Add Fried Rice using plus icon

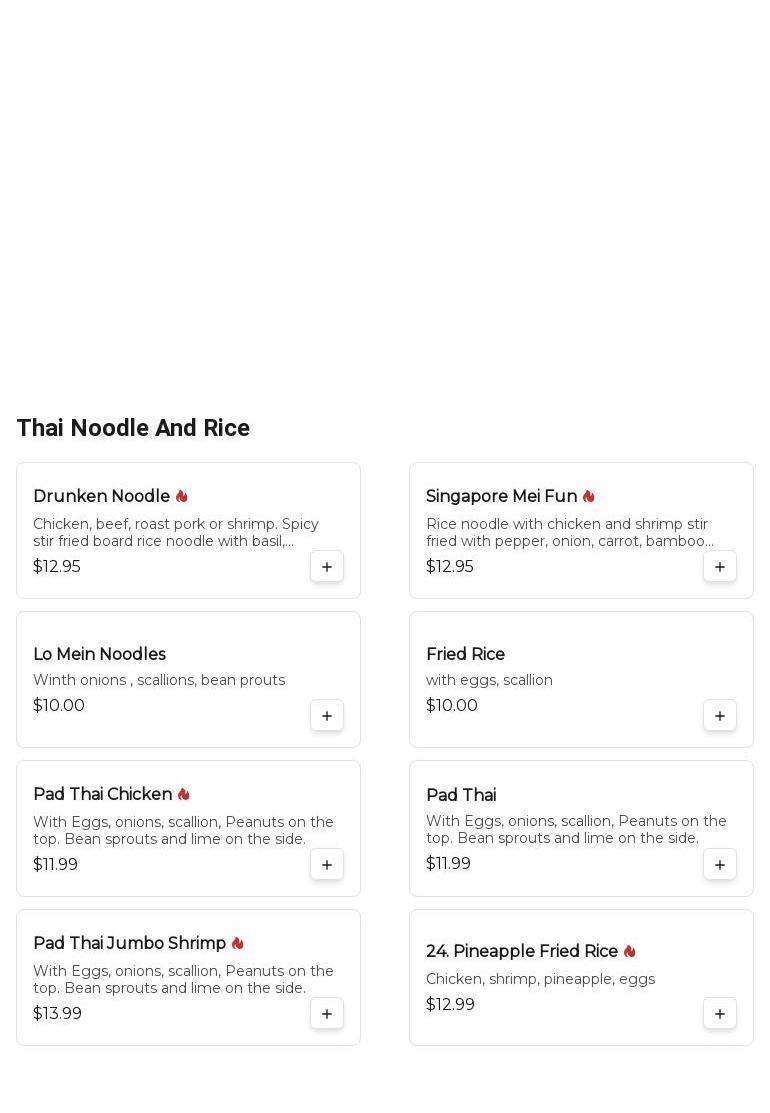(720, 716)
